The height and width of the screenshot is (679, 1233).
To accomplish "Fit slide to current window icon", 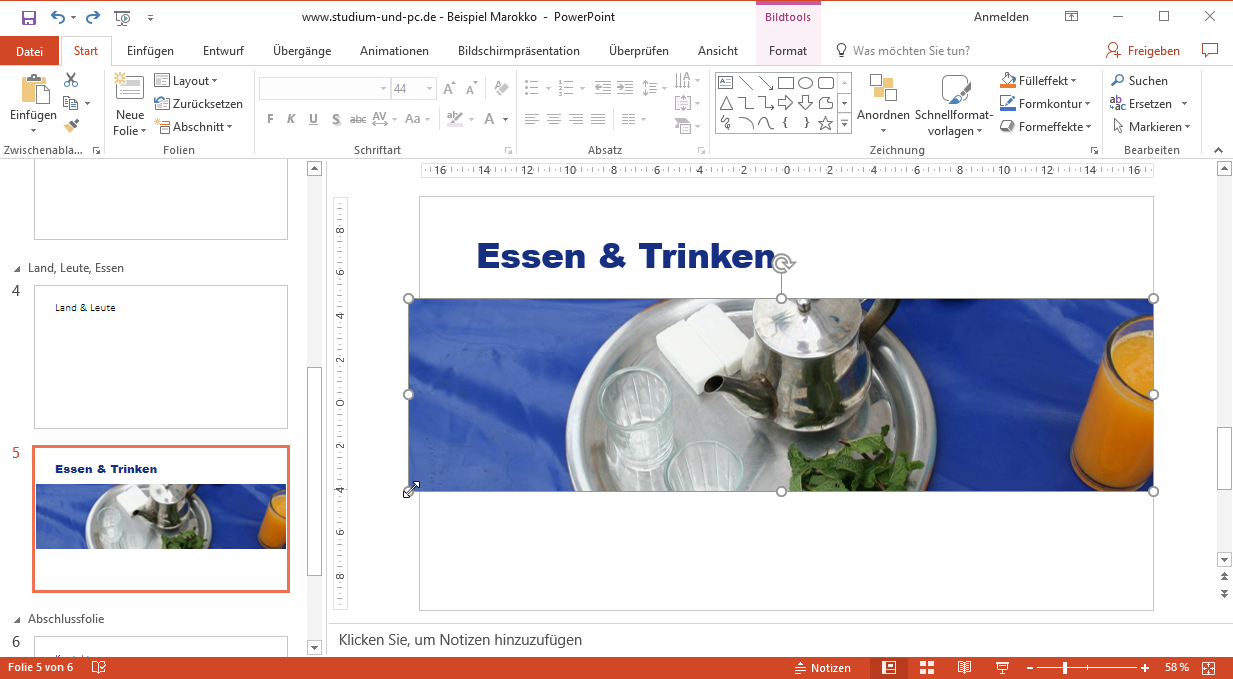I will click(x=1208, y=667).
